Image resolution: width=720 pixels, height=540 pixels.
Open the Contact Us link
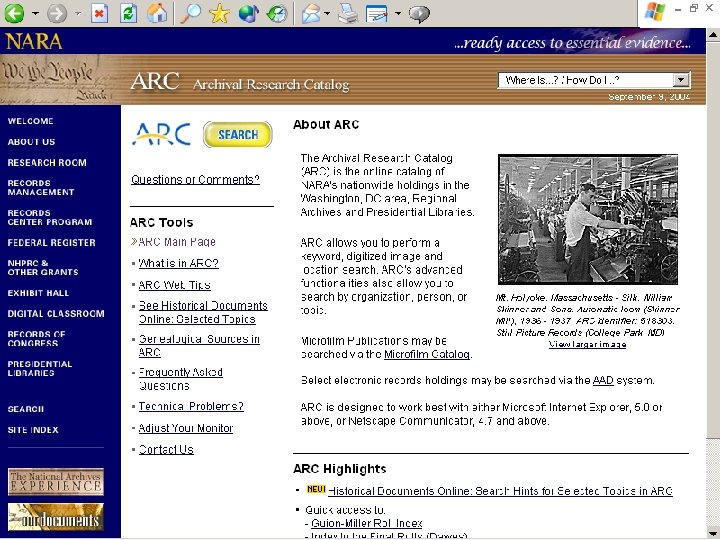[166, 450]
